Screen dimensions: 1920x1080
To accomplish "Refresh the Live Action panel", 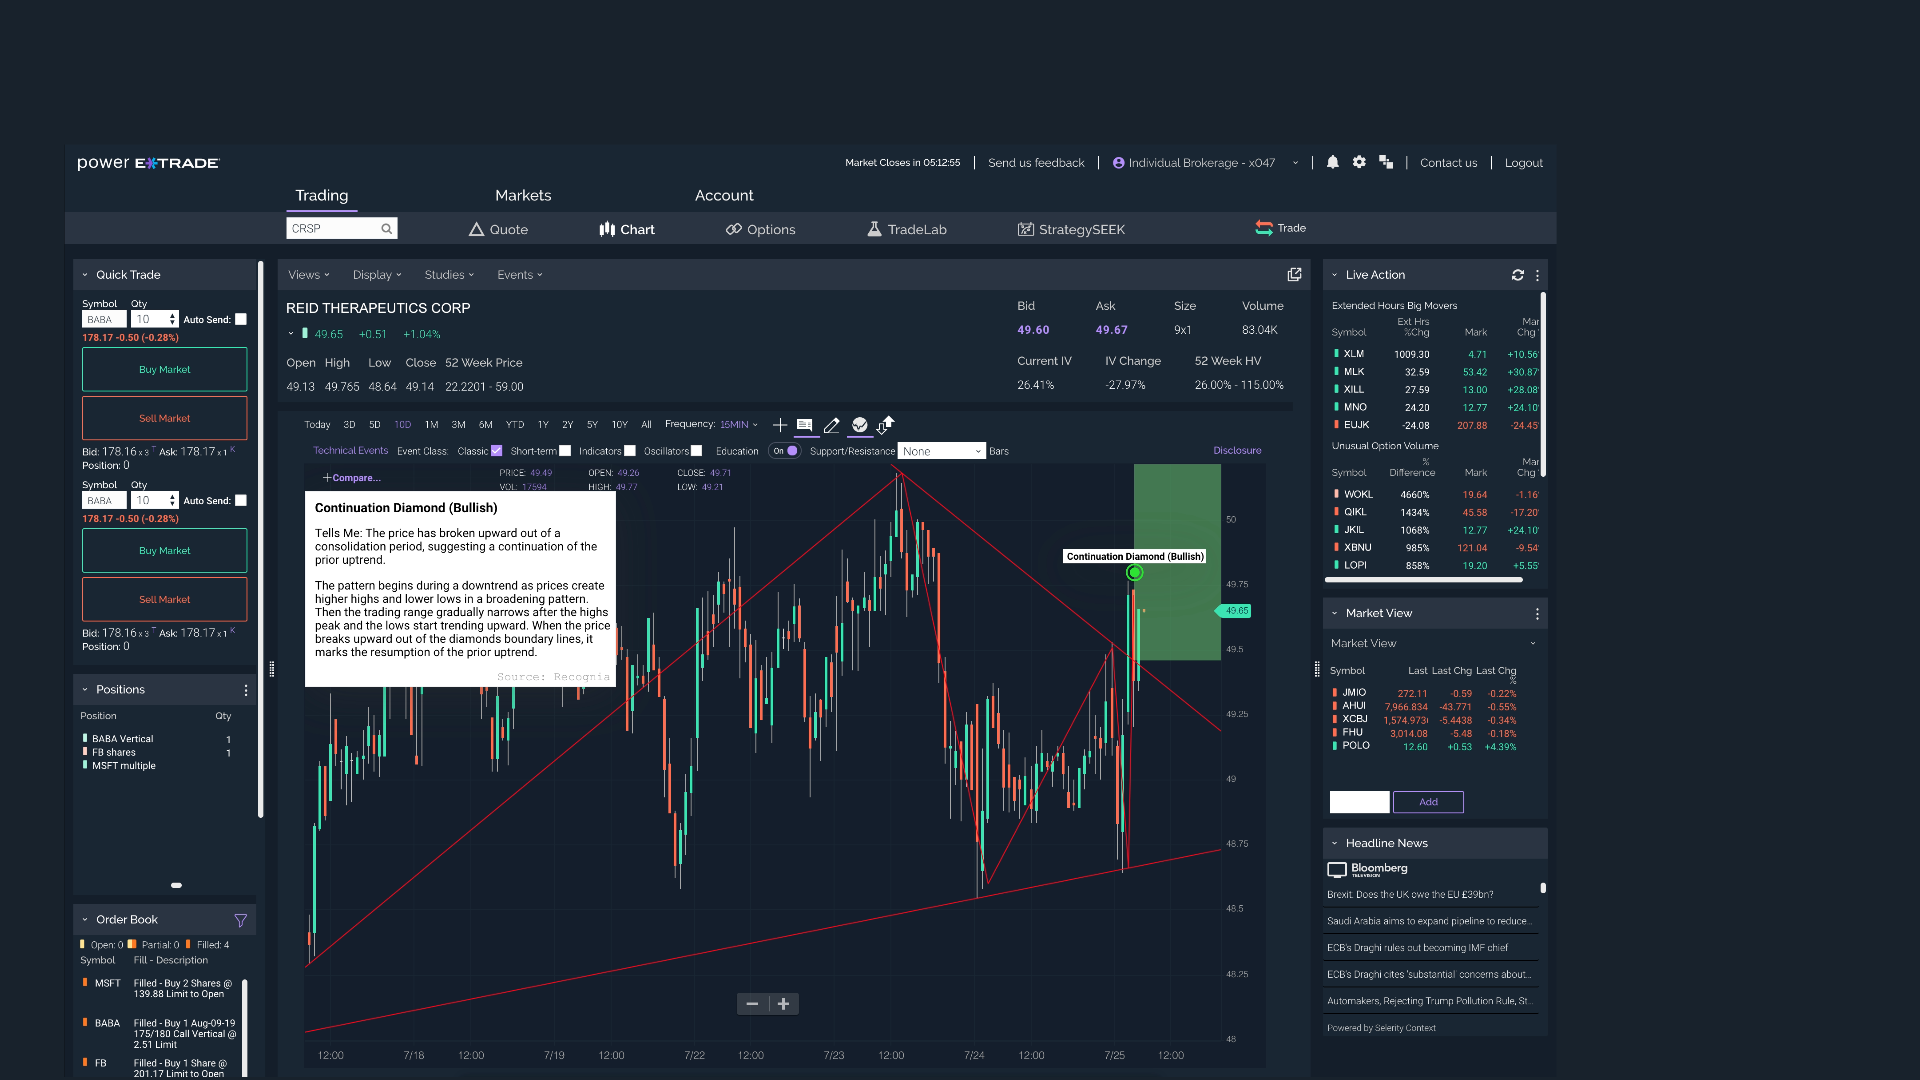I will (x=1517, y=274).
